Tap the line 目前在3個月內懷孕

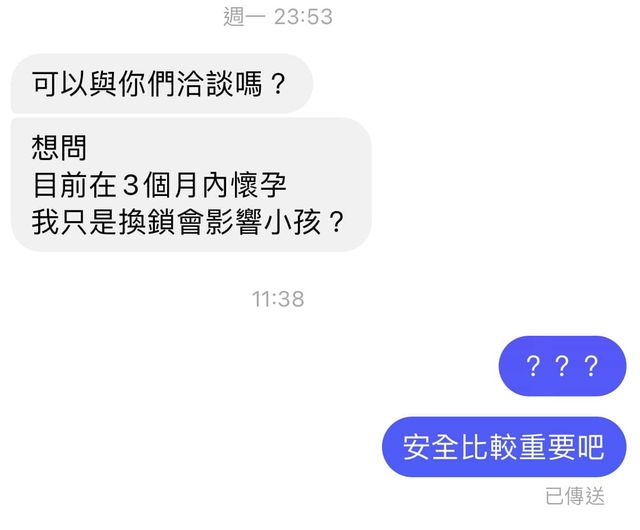159,185
